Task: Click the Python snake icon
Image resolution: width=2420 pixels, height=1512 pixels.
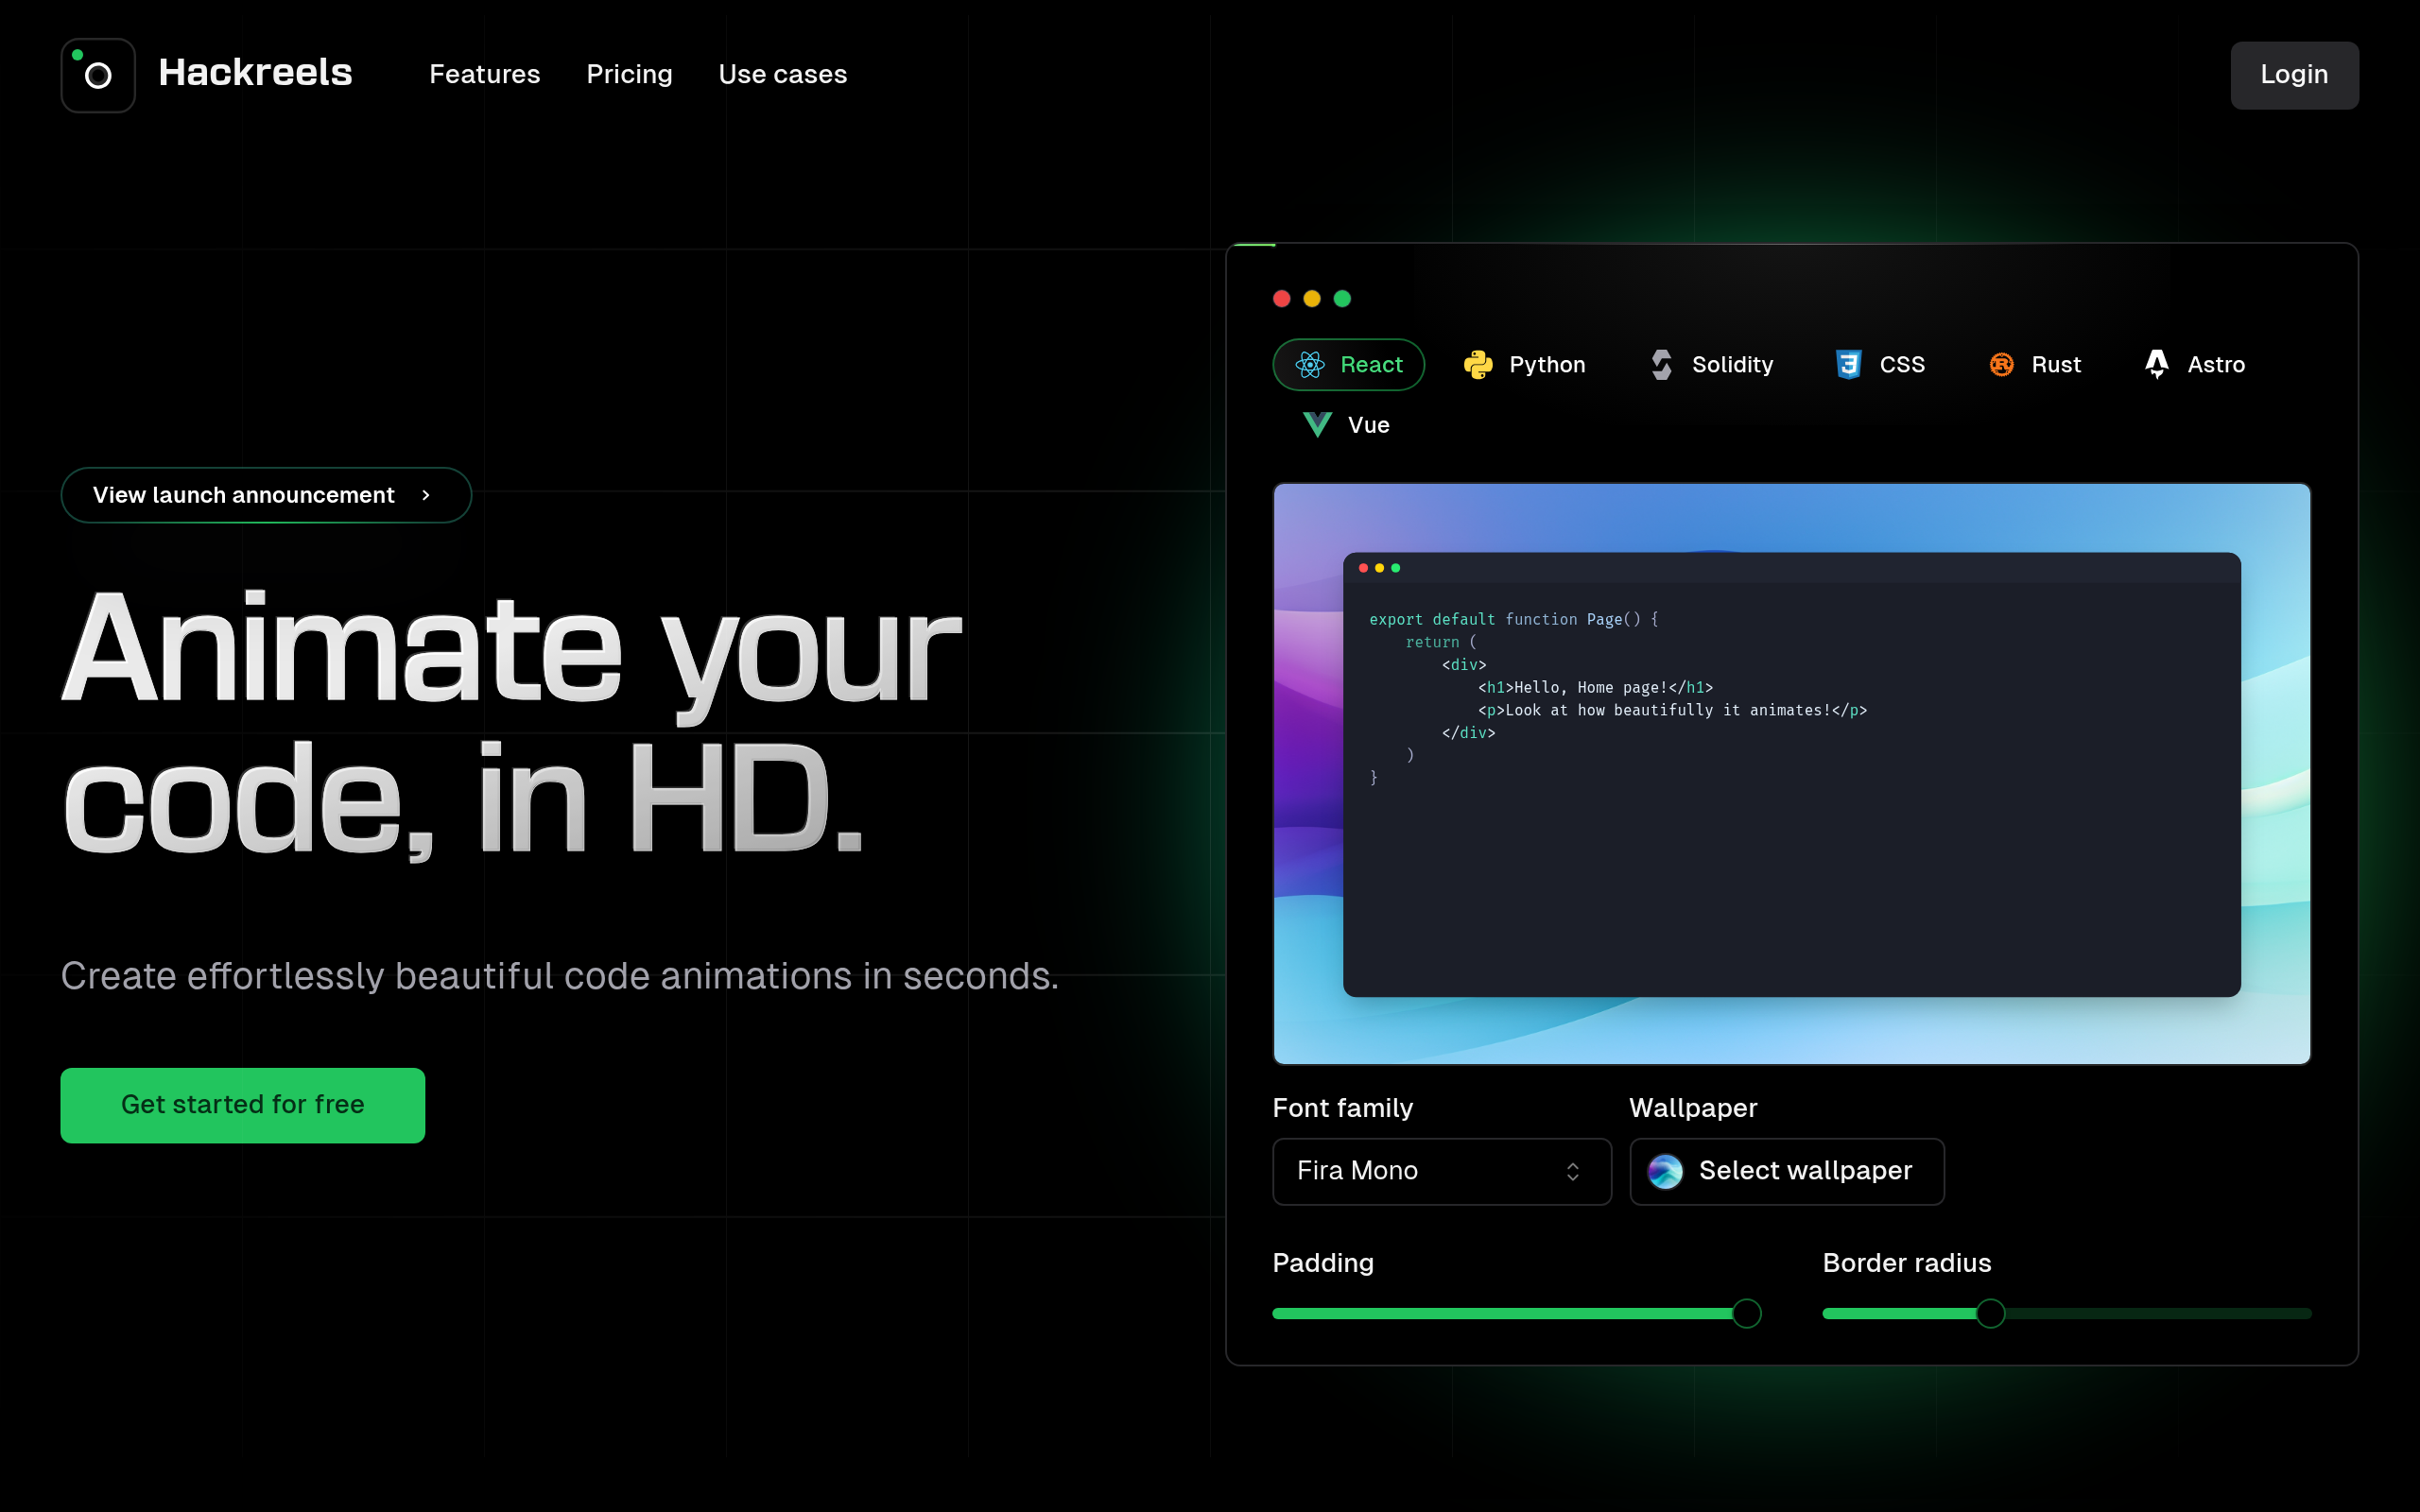Action: click(1478, 365)
